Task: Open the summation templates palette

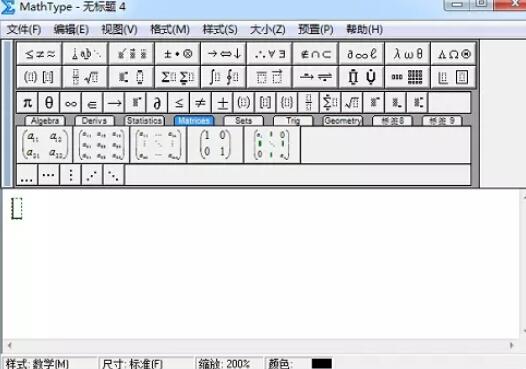Action: click(x=177, y=77)
